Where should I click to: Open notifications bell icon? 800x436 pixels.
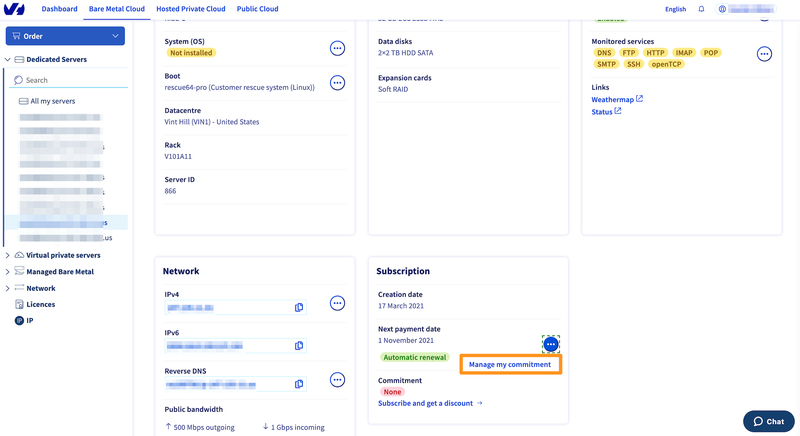coord(702,9)
